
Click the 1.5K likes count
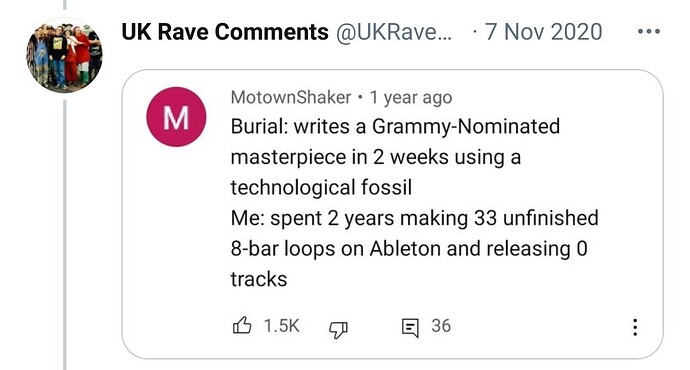pos(282,326)
